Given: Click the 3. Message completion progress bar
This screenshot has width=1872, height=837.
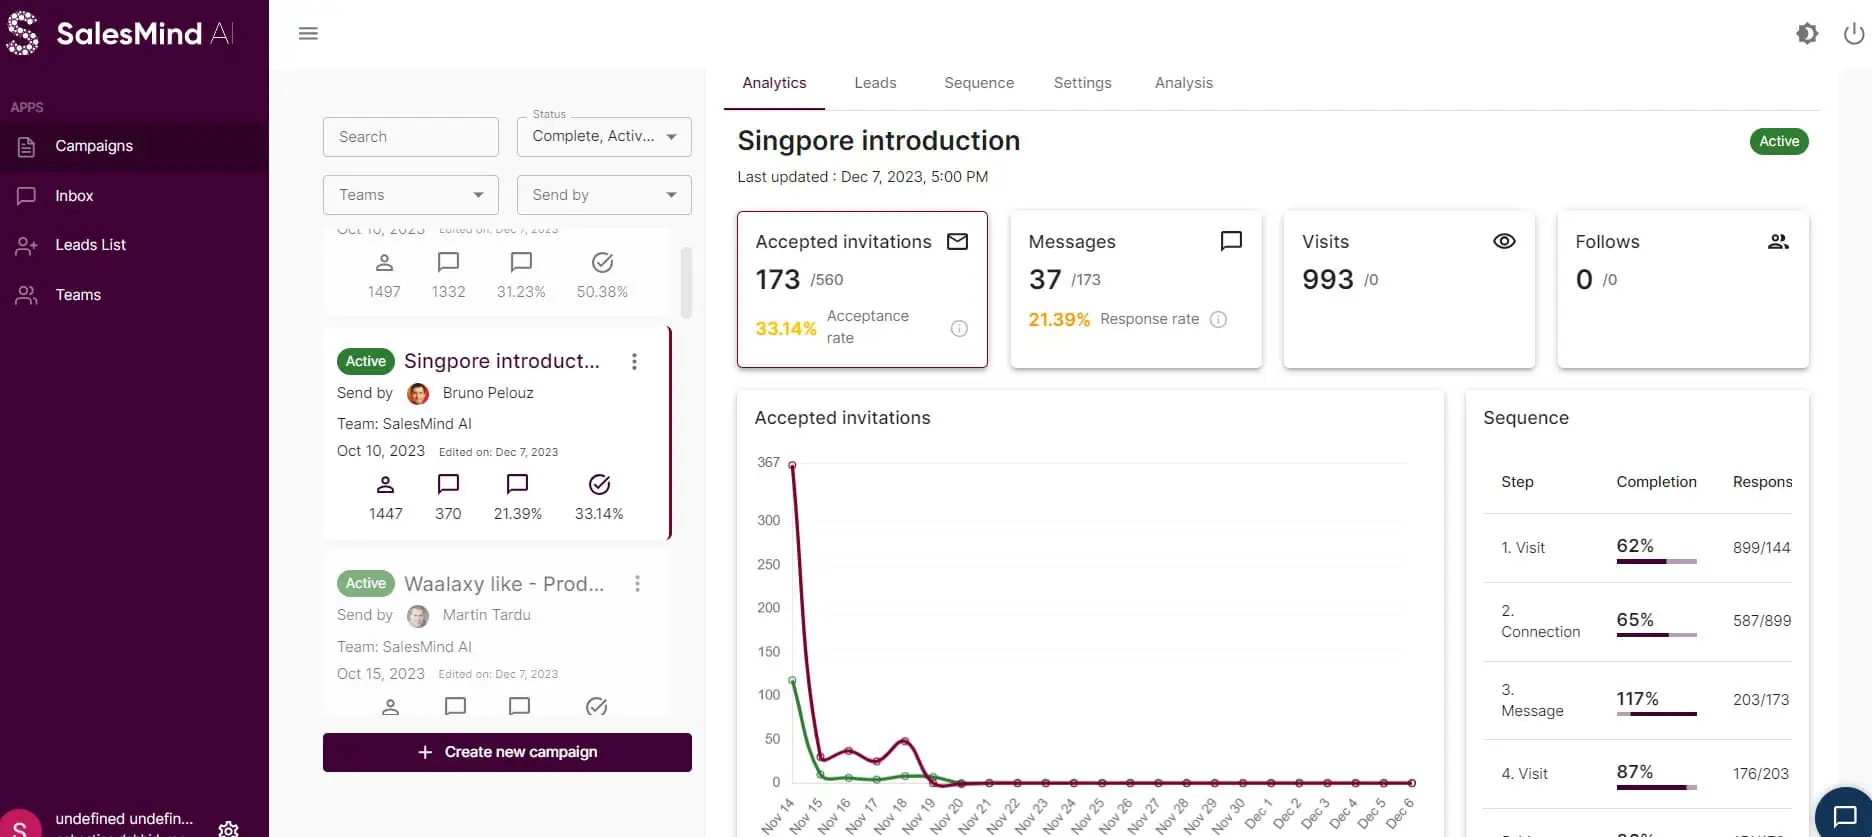Looking at the screenshot, I should (1656, 714).
